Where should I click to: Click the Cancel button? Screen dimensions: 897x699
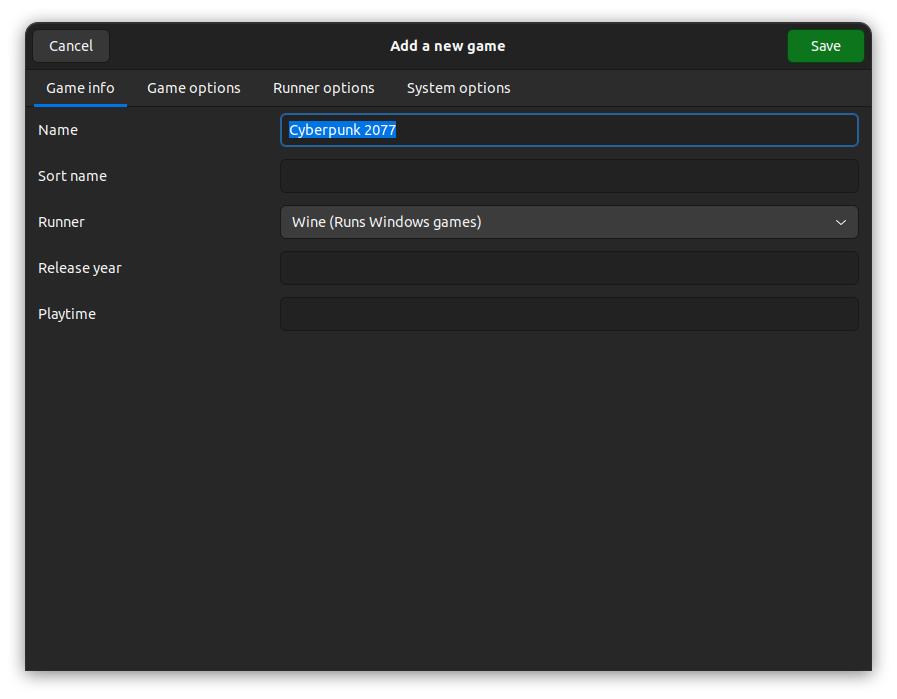(x=71, y=46)
